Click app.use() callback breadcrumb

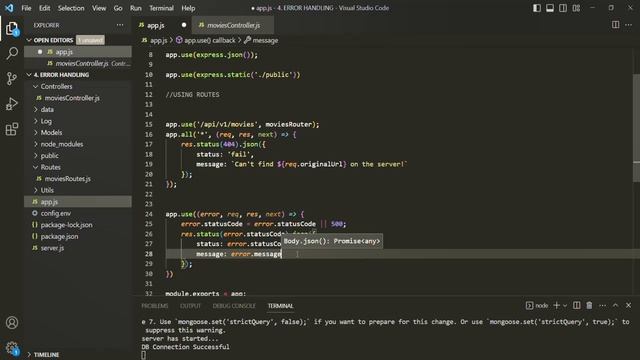[x=206, y=40]
